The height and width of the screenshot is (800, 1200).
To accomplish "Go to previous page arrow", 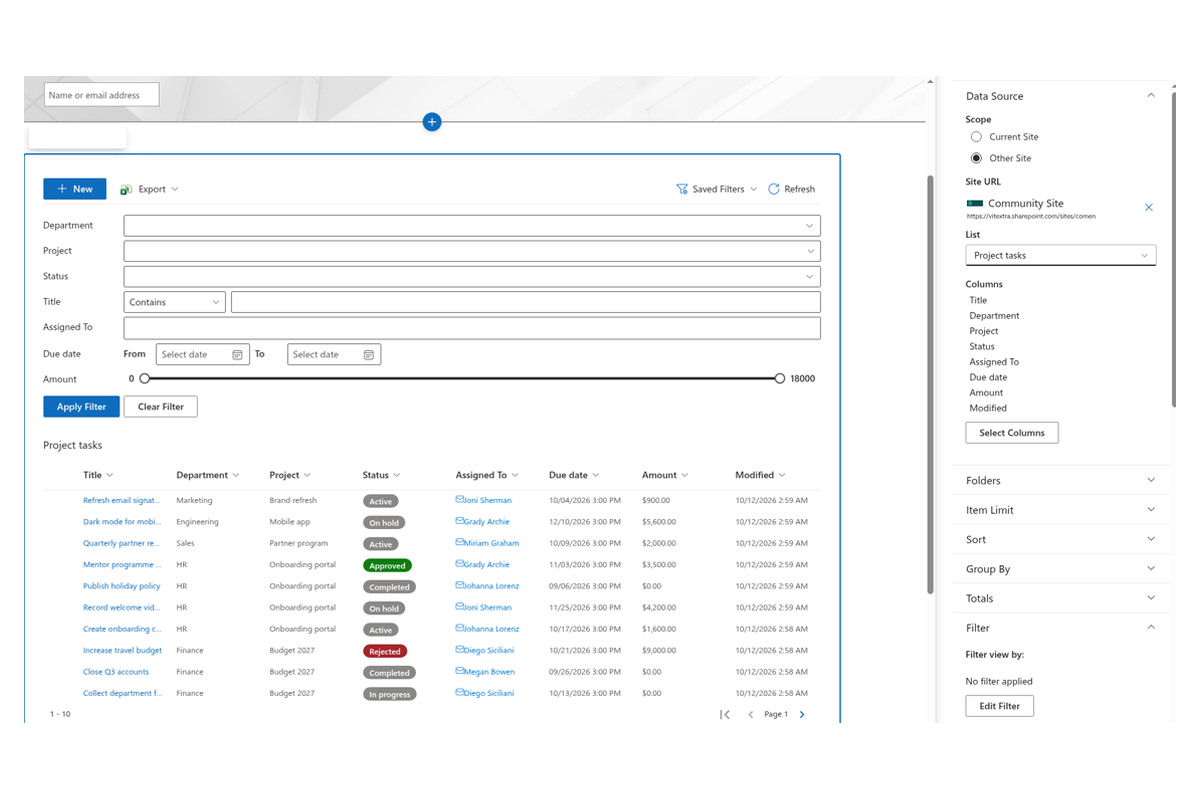I will [x=751, y=714].
